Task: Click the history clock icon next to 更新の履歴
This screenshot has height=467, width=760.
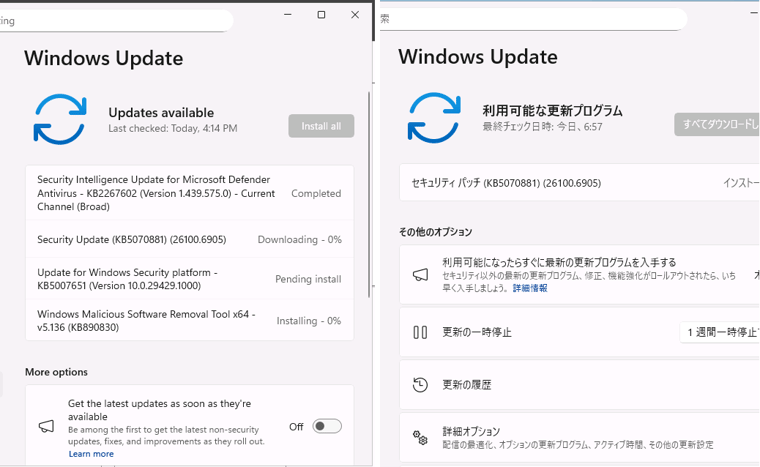Action: (420, 385)
